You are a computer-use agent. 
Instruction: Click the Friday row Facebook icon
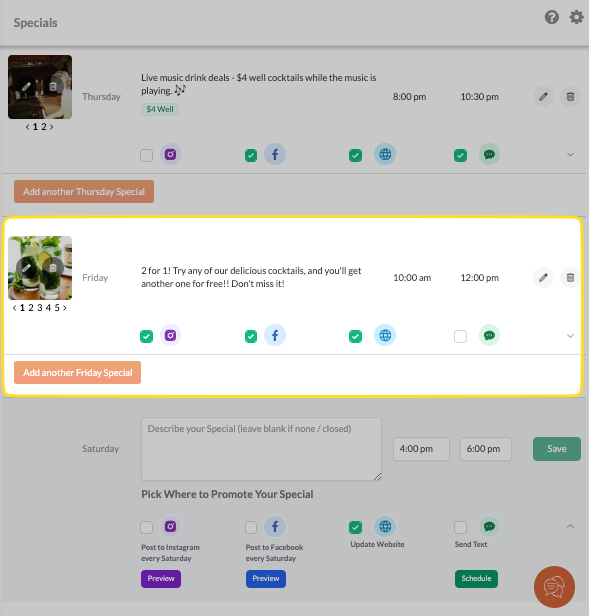pyautogui.click(x=275, y=336)
